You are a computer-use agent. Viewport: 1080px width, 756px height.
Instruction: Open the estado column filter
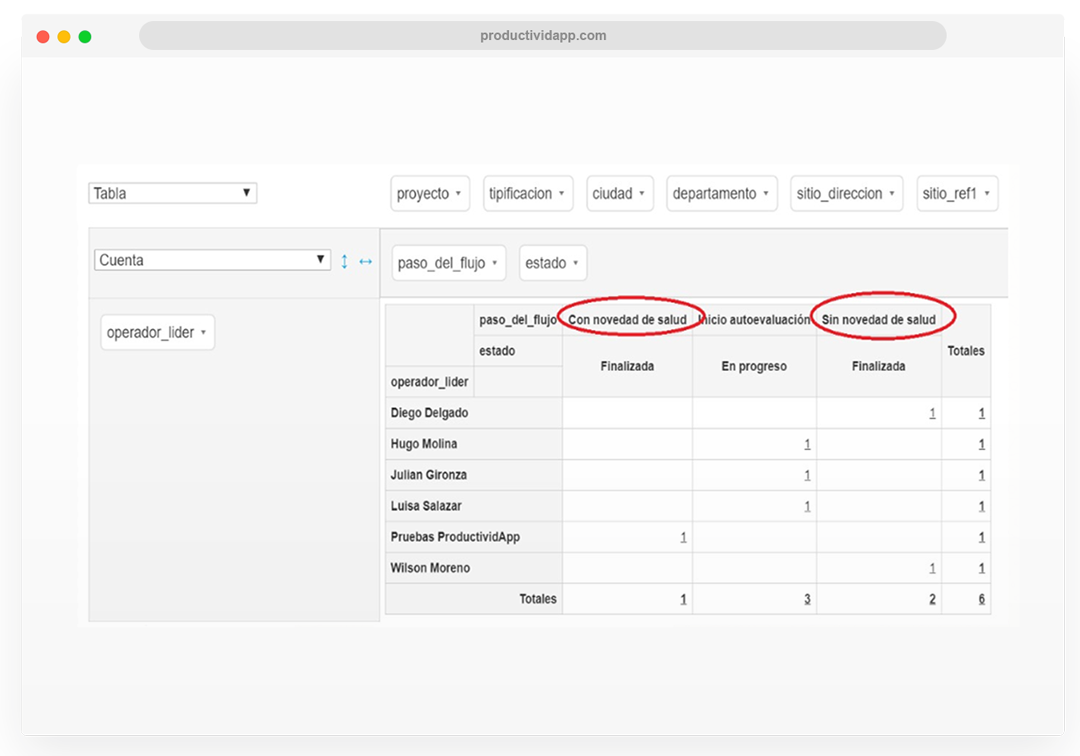pyautogui.click(x=553, y=263)
